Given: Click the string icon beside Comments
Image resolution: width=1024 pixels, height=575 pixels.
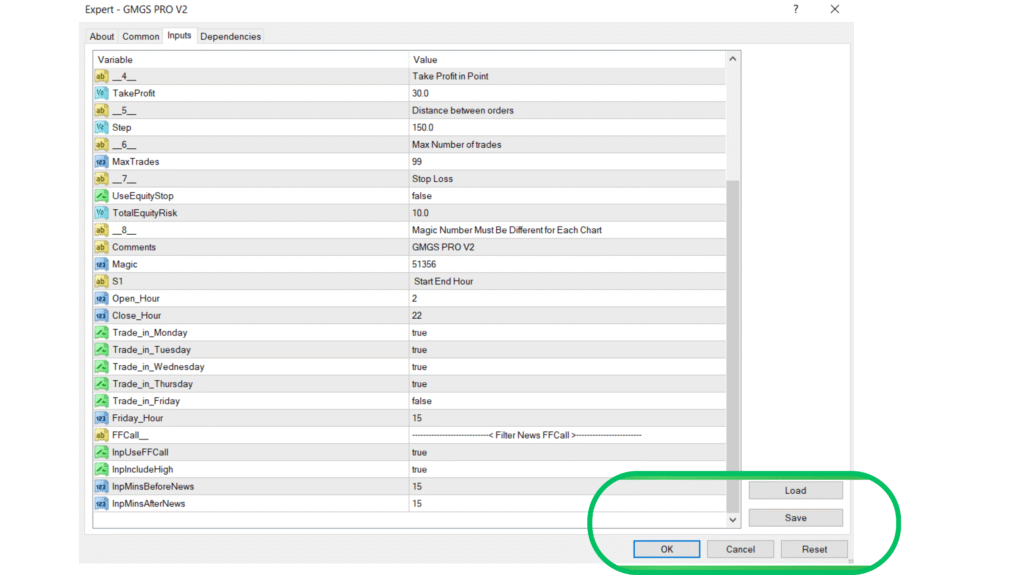Looking at the screenshot, I should point(101,247).
